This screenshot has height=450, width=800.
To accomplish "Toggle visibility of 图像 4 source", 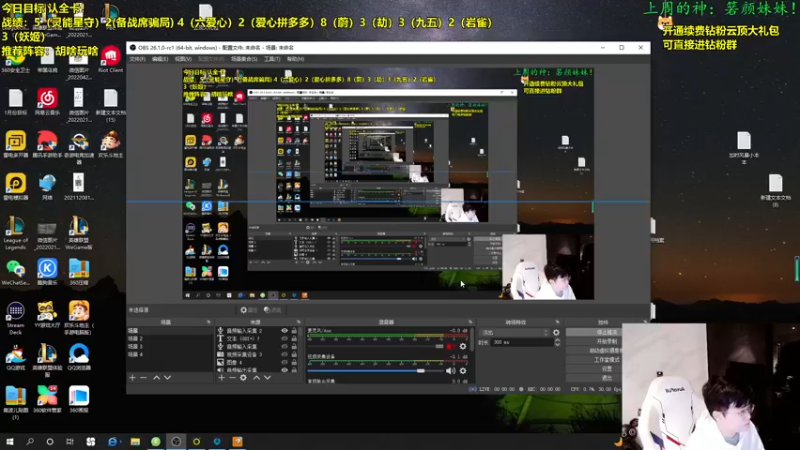I will click(x=284, y=362).
